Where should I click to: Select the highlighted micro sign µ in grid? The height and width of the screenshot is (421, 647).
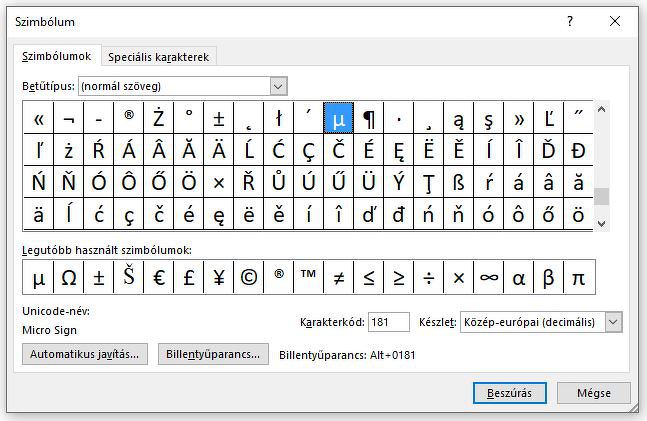click(339, 119)
